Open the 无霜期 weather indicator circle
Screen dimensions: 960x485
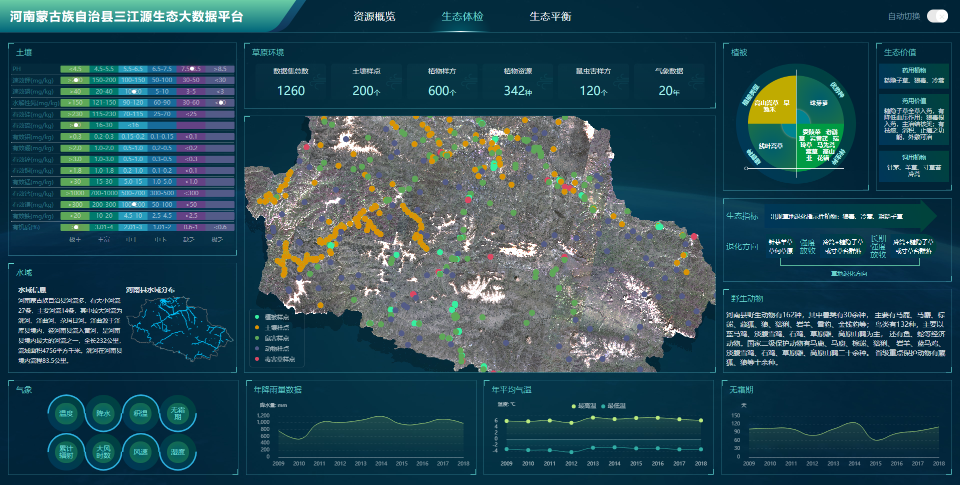[x=177, y=412]
